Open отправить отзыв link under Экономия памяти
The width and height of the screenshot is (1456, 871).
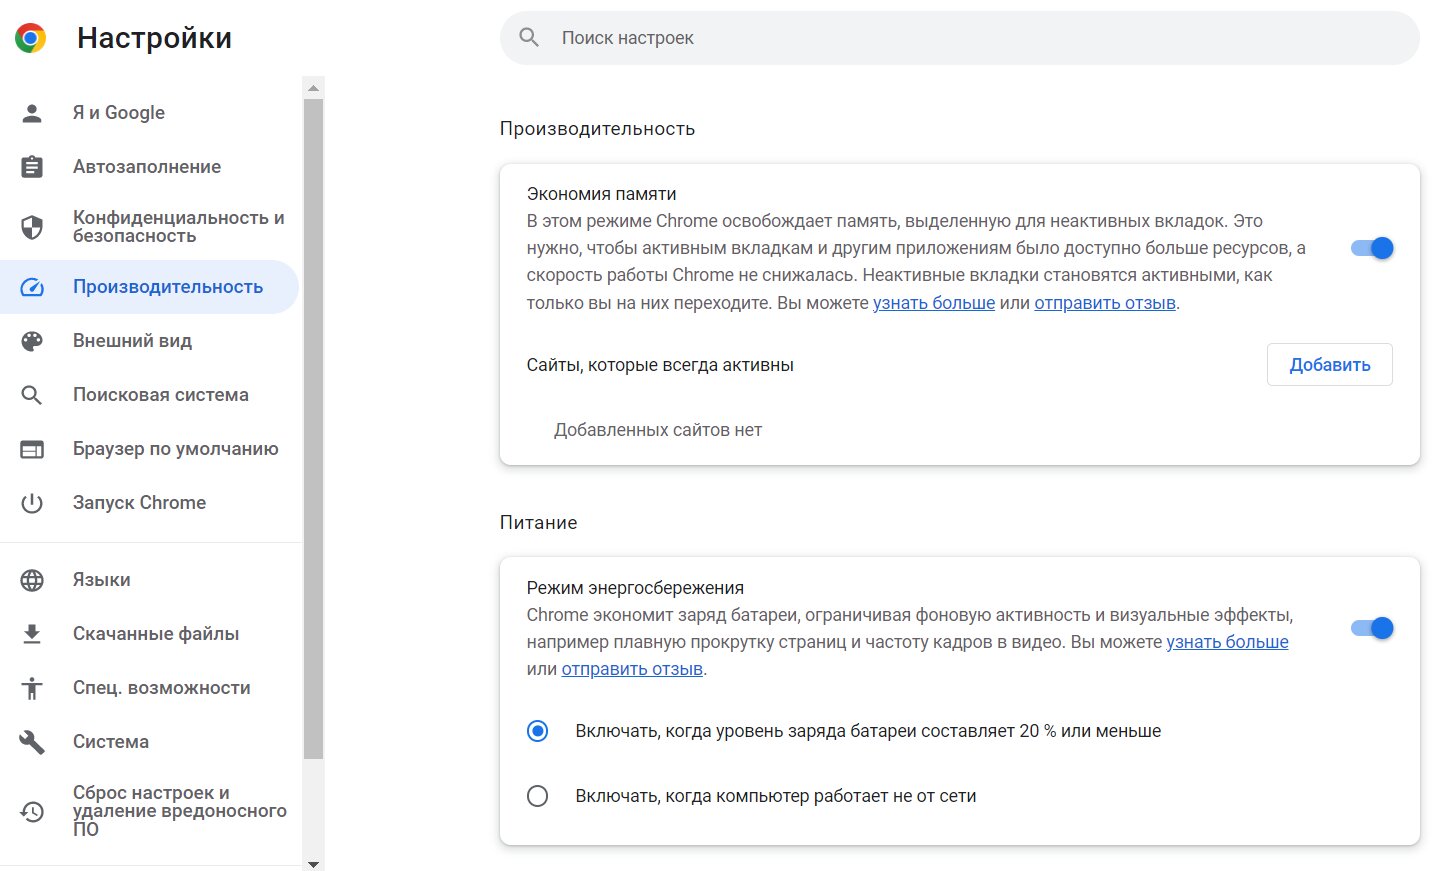[x=1105, y=303]
